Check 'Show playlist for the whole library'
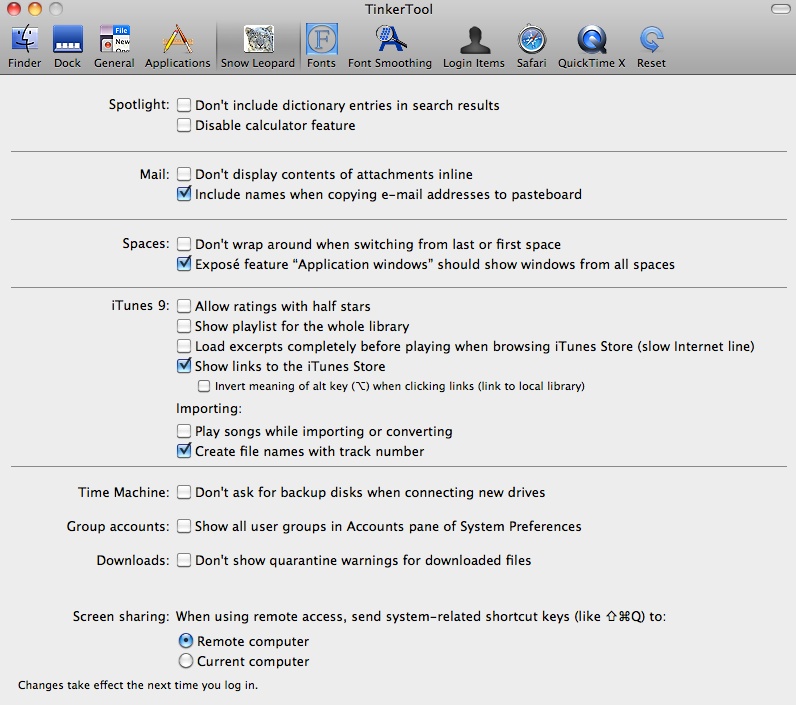The height and width of the screenshot is (705, 796). click(x=184, y=326)
